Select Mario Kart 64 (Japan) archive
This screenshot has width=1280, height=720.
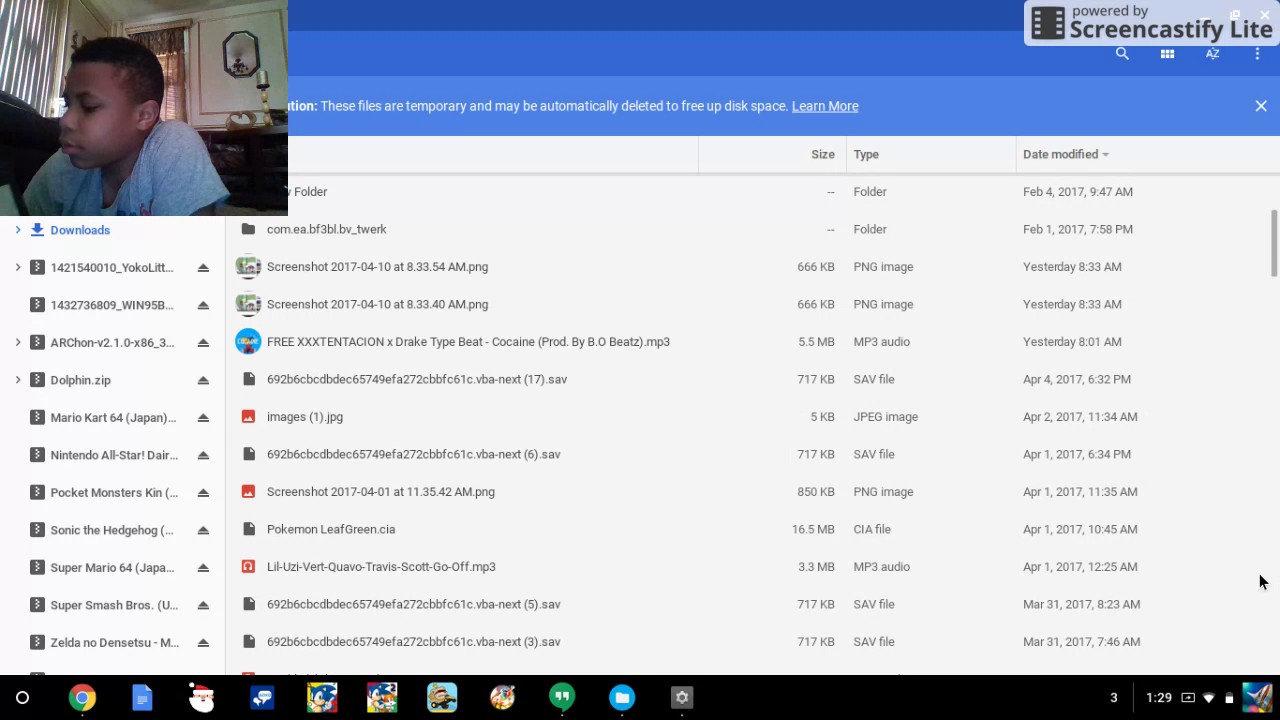point(113,417)
